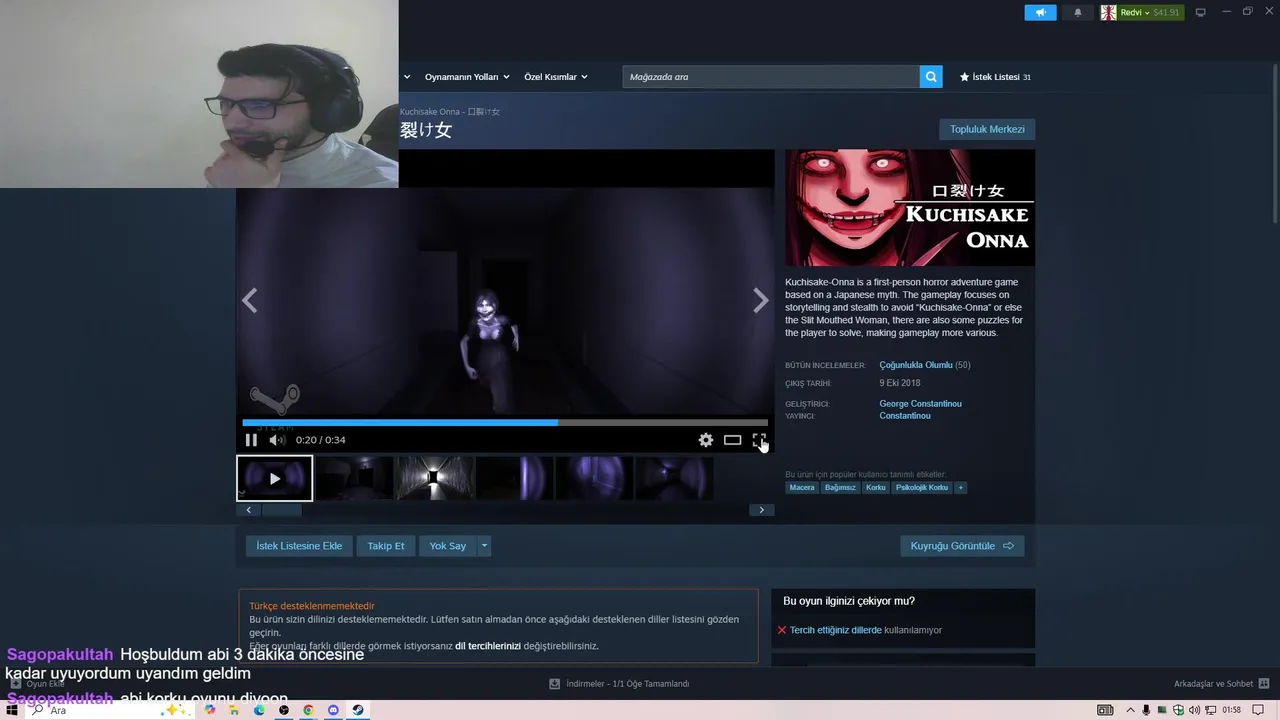Pause the Kuchisake Onna trailer
1280x720 pixels.
(251, 440)
